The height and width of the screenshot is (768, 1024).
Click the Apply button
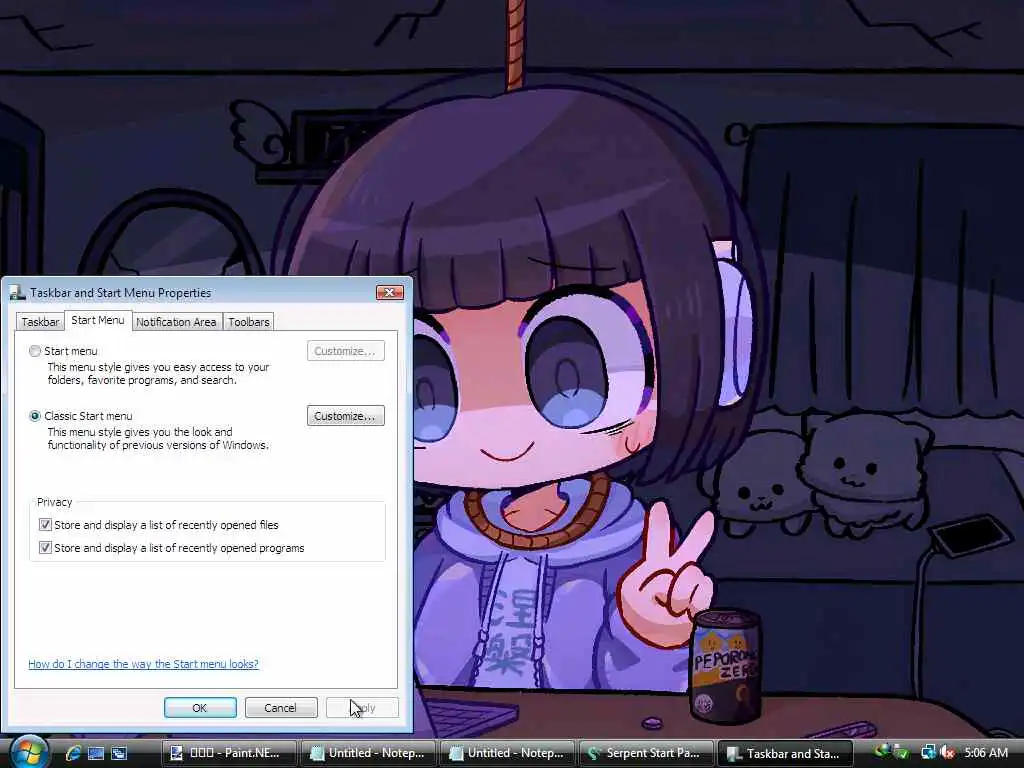[362, 708]
